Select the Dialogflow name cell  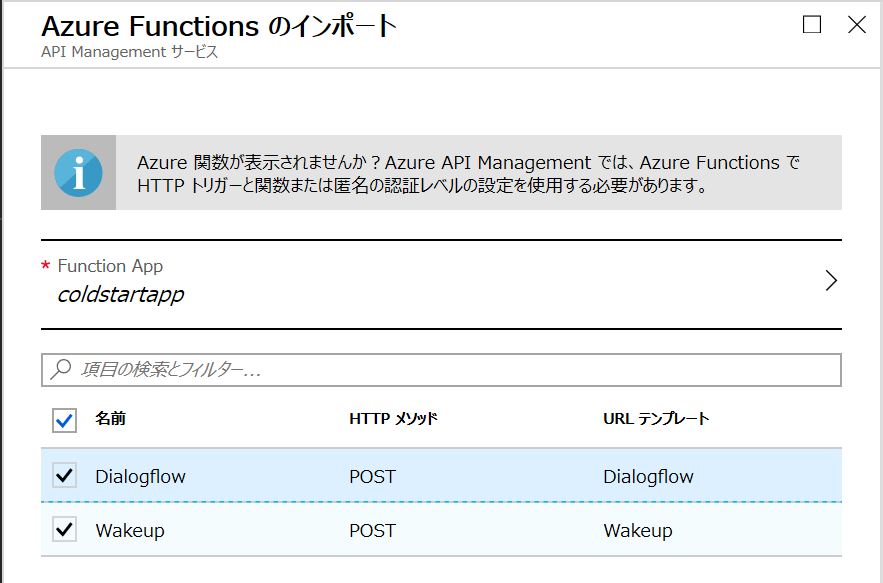[140, 477]
